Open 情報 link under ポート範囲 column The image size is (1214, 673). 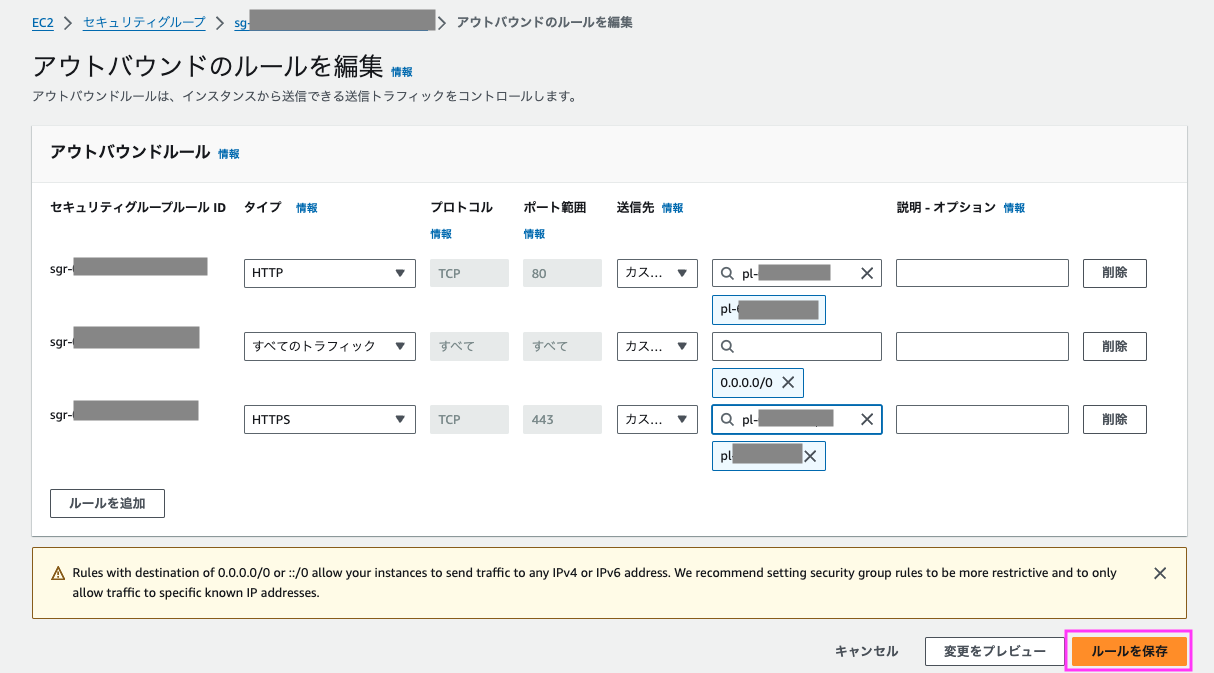[x=534, y=234]
